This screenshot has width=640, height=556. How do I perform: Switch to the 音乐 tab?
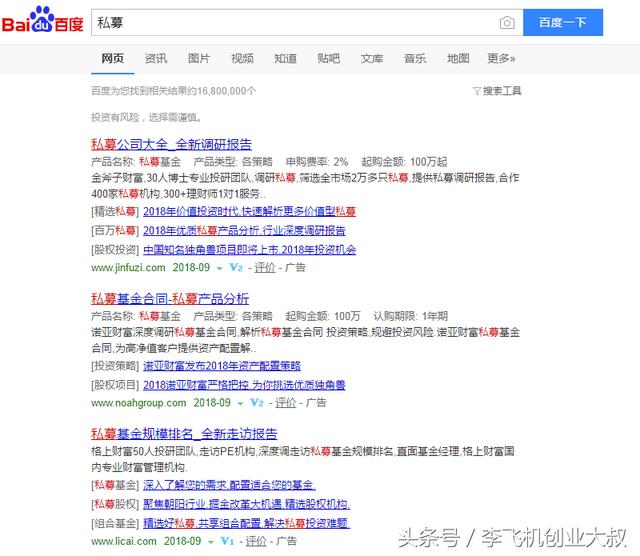(415, 58)
